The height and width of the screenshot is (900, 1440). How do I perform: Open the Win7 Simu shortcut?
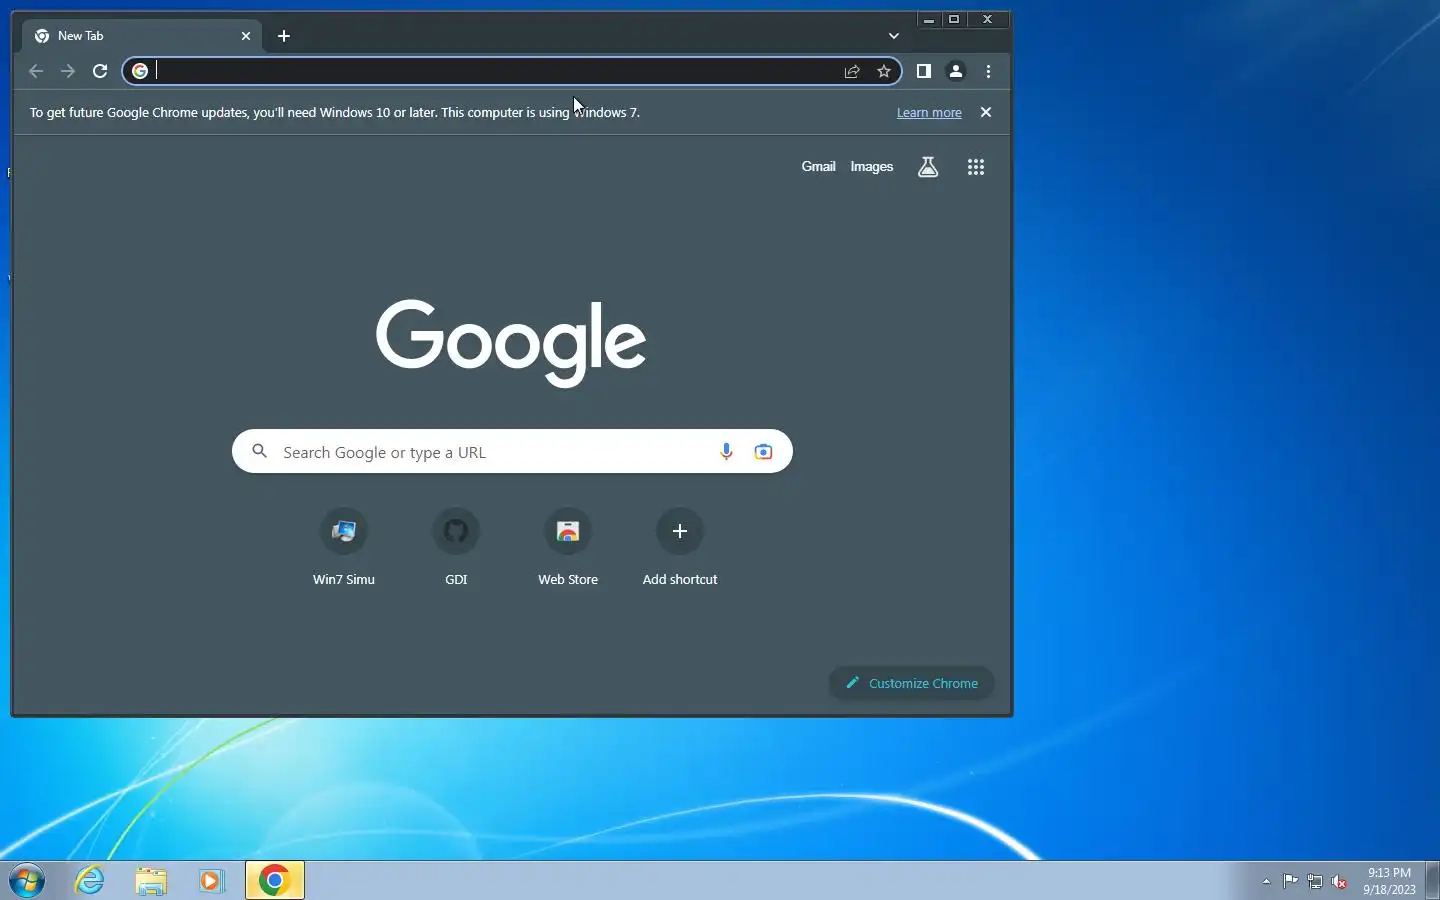click(x=344, y=548)
